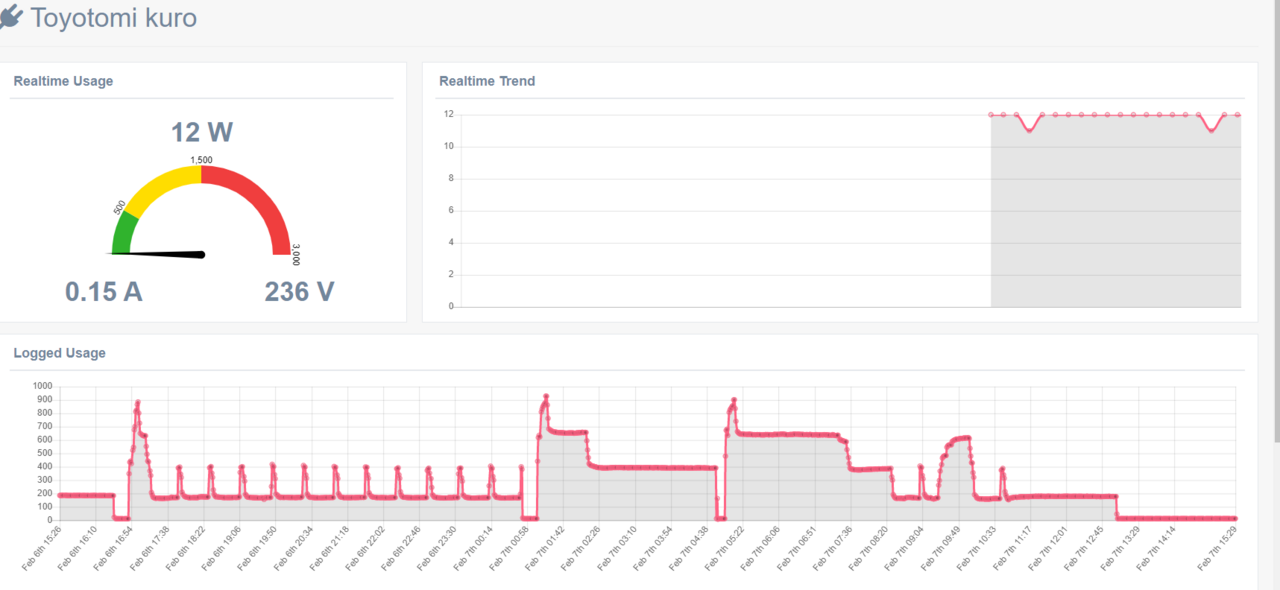Click the Feb 6th 20:34 axis label
This screenshot has width=1280, height=590.
pos(293,549)
